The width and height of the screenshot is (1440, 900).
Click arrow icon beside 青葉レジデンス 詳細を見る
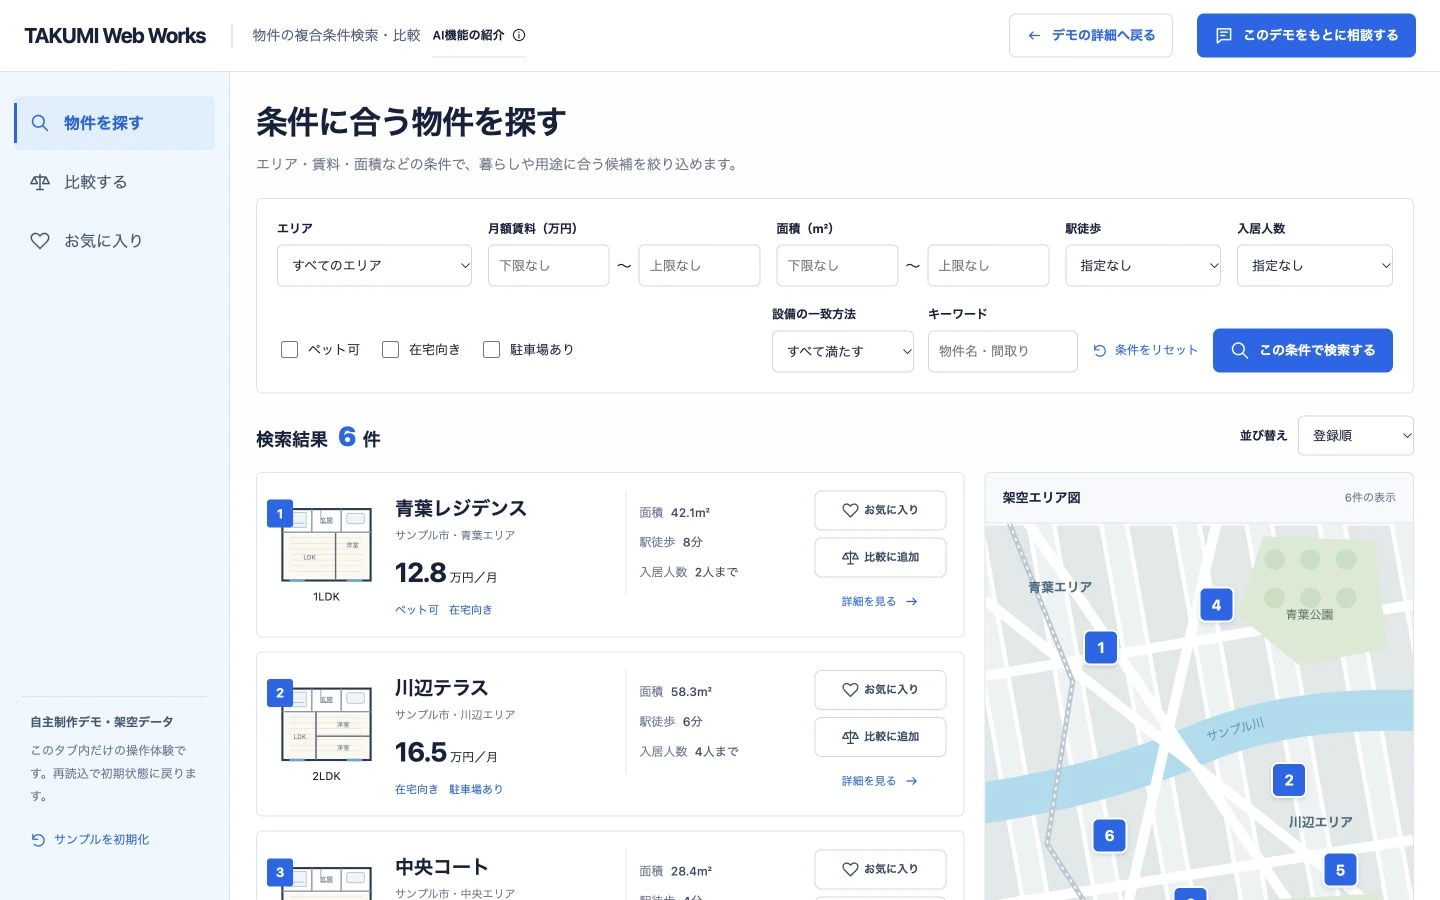point(912,602)
